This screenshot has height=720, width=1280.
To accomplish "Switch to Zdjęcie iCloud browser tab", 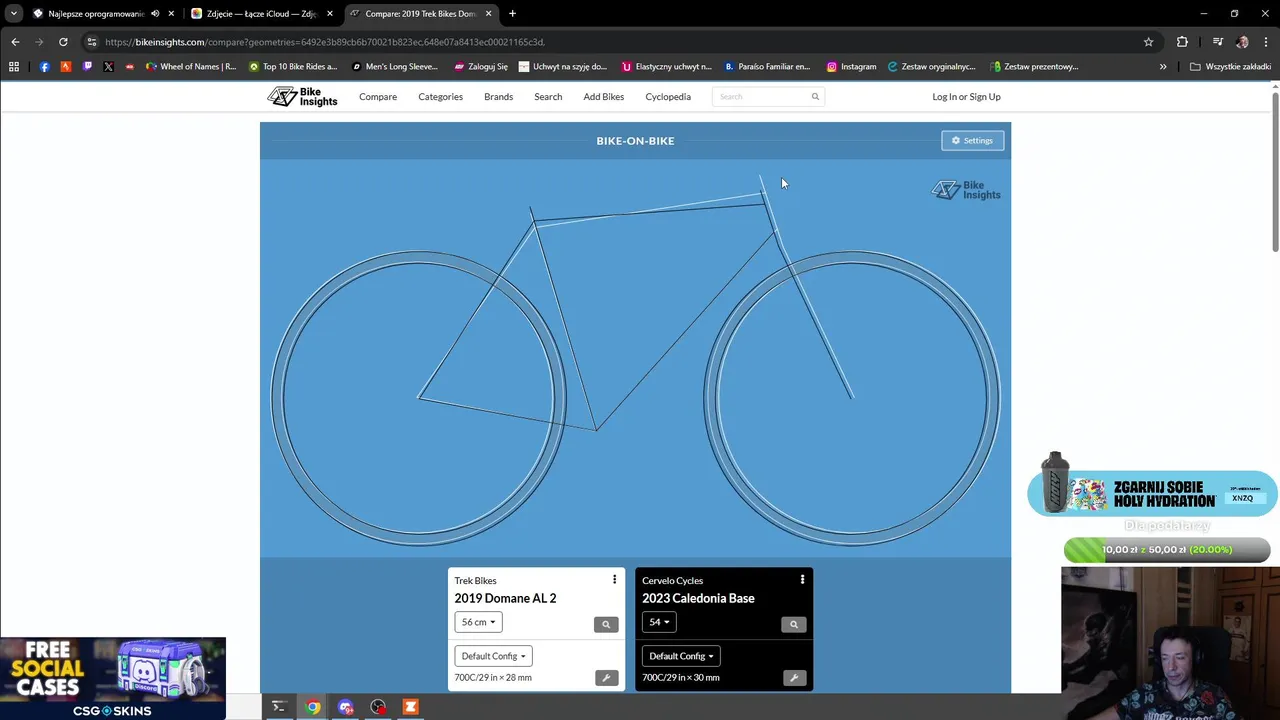I will (260, 14).
